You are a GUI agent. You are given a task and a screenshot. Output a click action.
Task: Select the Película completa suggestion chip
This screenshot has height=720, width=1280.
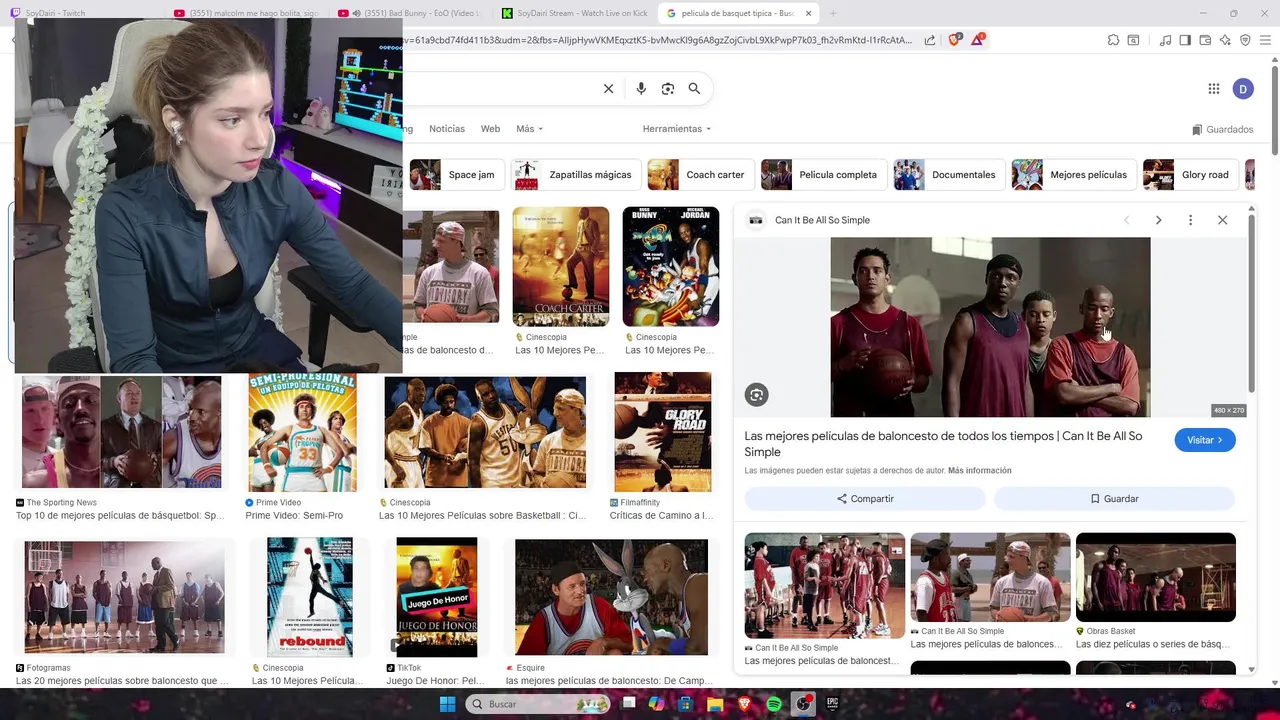point(822,175)
